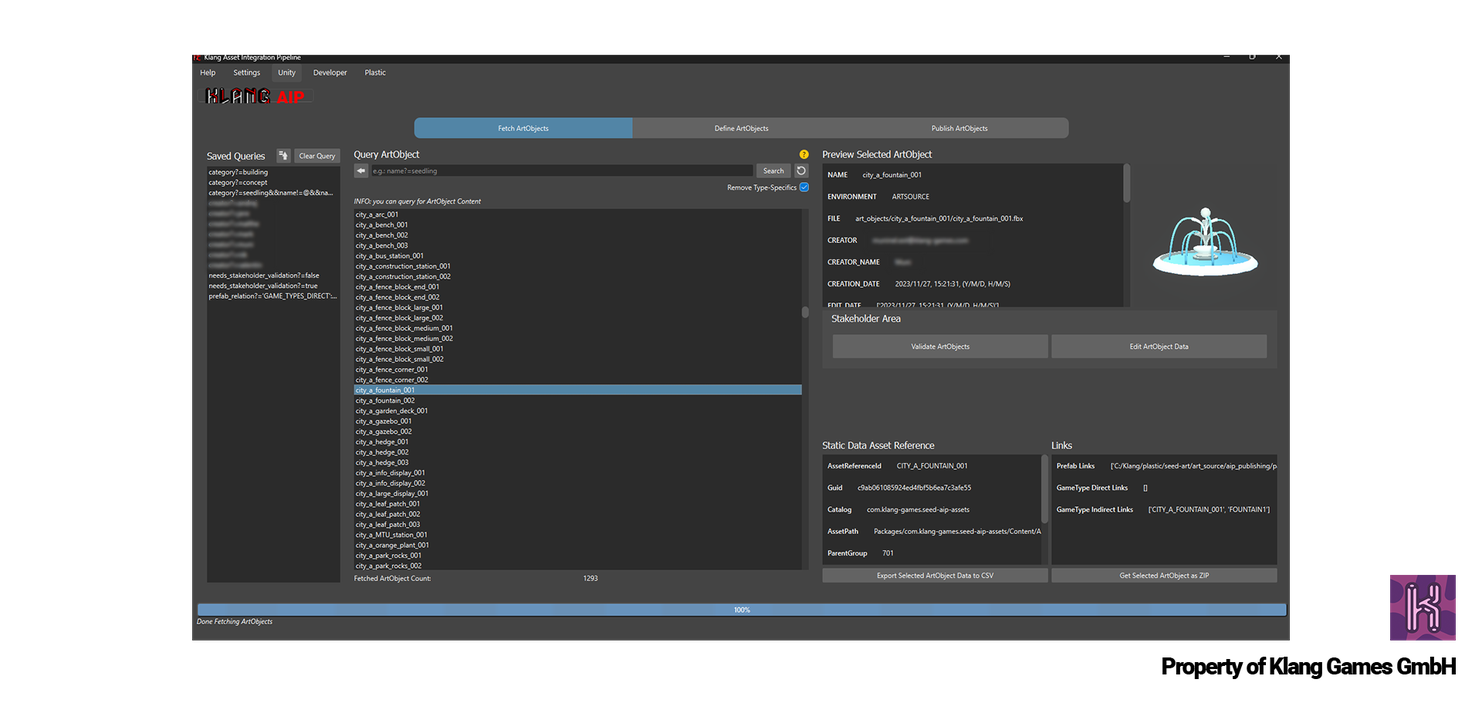Click the refresh icon next to Search
Screen dimensions: 1482x703
pos(801,171)
